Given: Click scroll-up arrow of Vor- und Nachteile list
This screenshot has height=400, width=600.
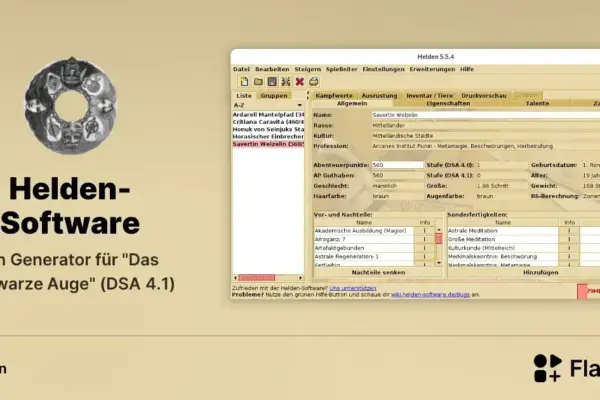Looking at the screenshot, I should pos(439,230).
